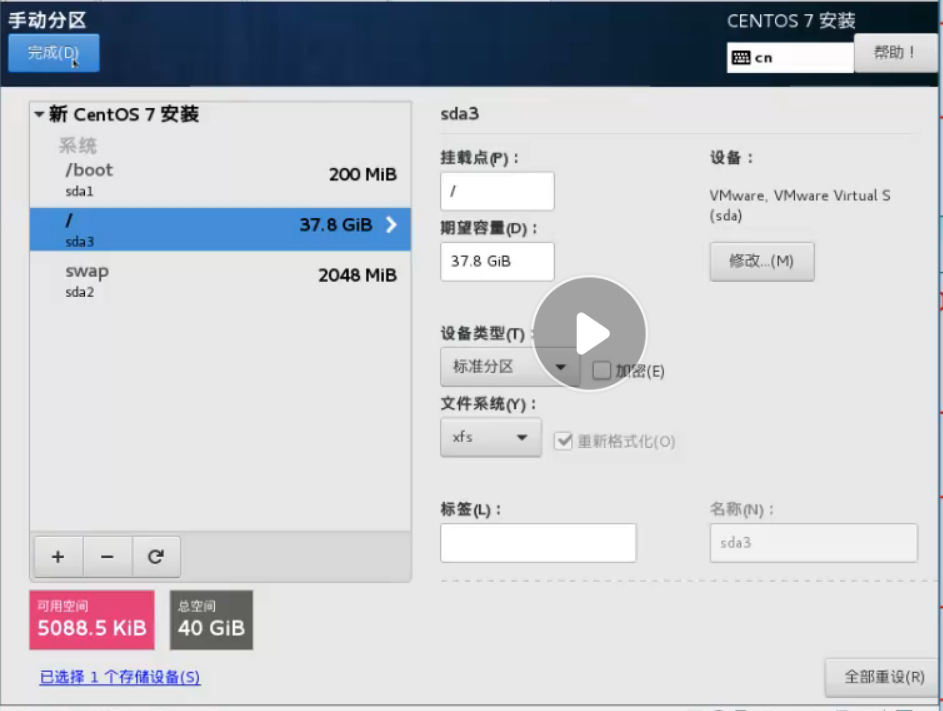Reload storage configuration with refresh icon
This screenshot has height=711, width=943.
pyautogui.click(x=156, y=557)
